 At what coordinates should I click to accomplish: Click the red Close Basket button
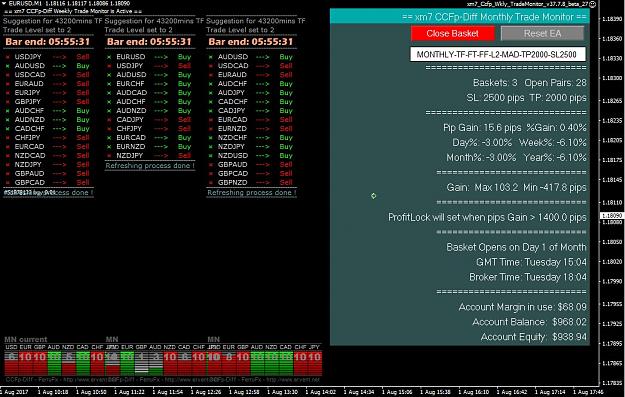(x=452, y=33)
